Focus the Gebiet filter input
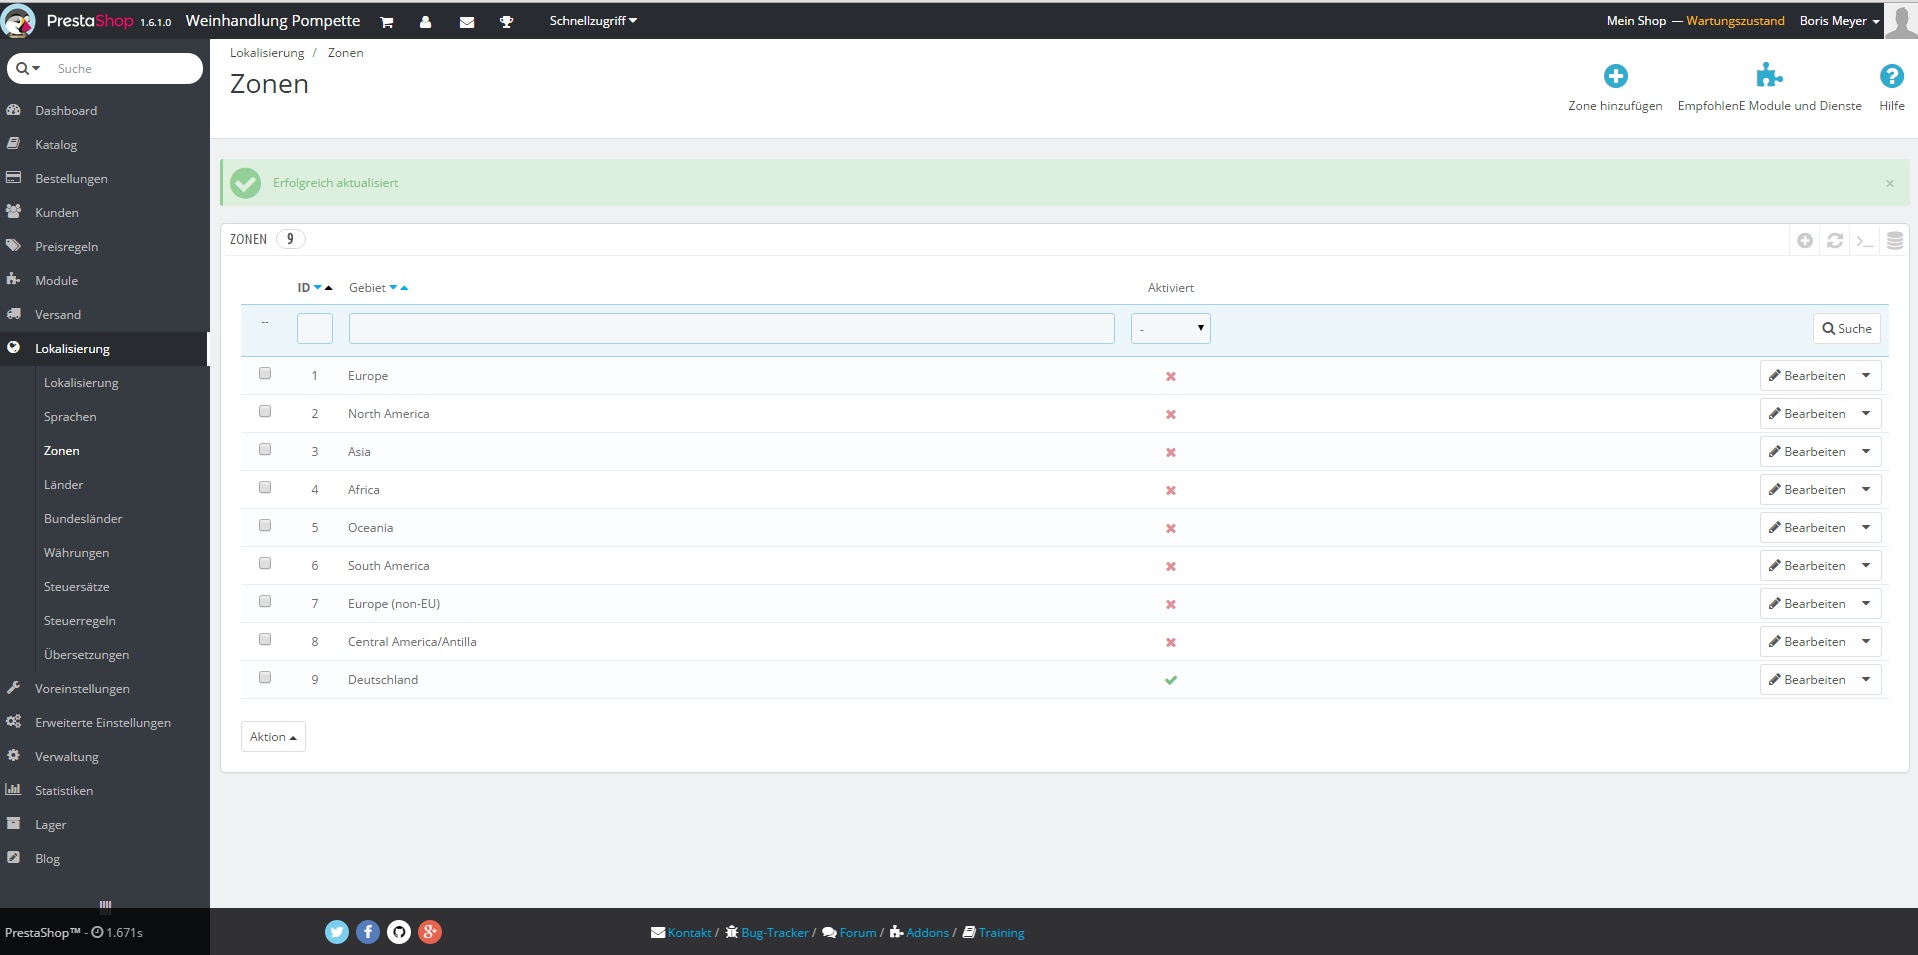The width and height of the screenshot is (1918, 955). 732,329
